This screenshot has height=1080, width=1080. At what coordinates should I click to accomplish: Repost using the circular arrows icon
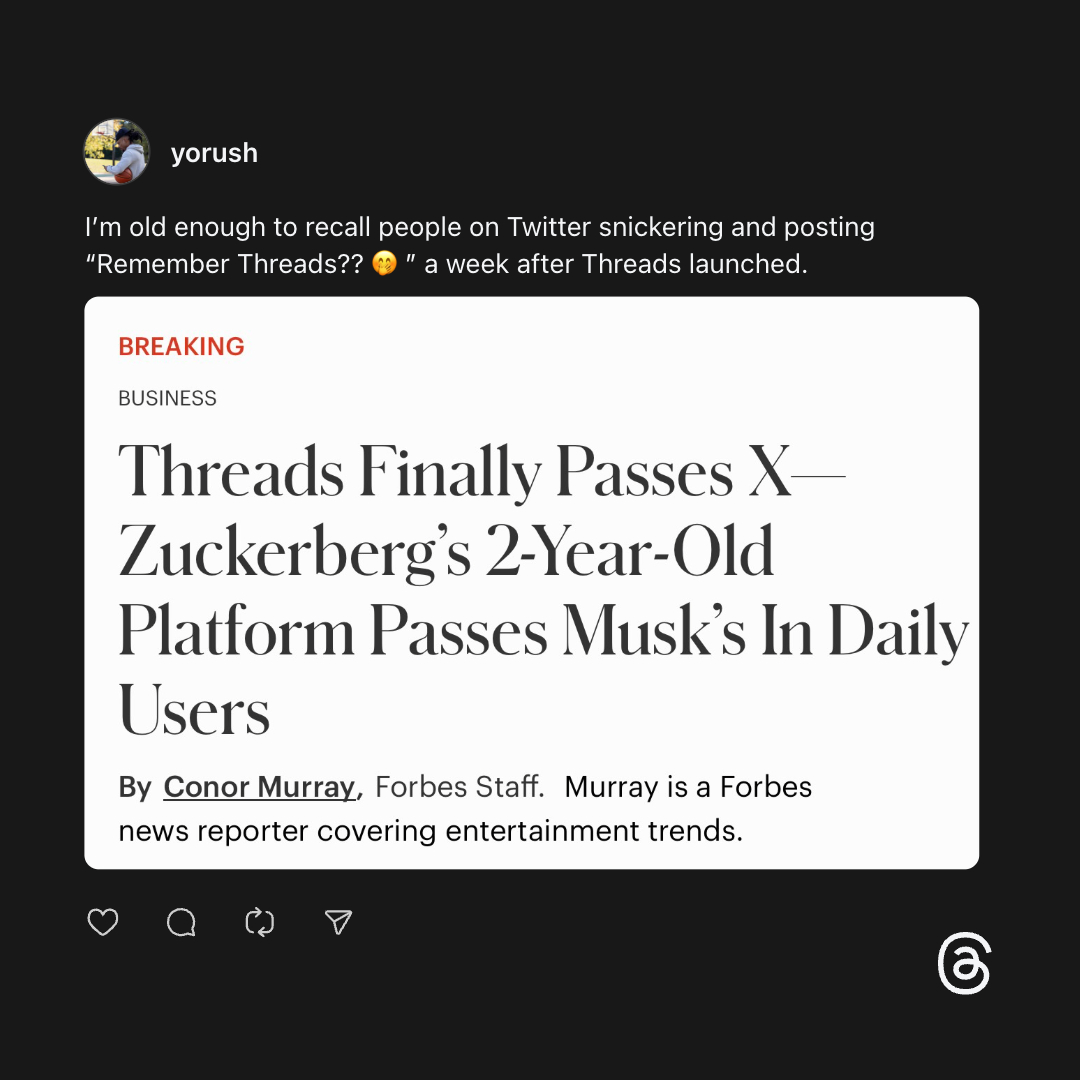[260, 922]
